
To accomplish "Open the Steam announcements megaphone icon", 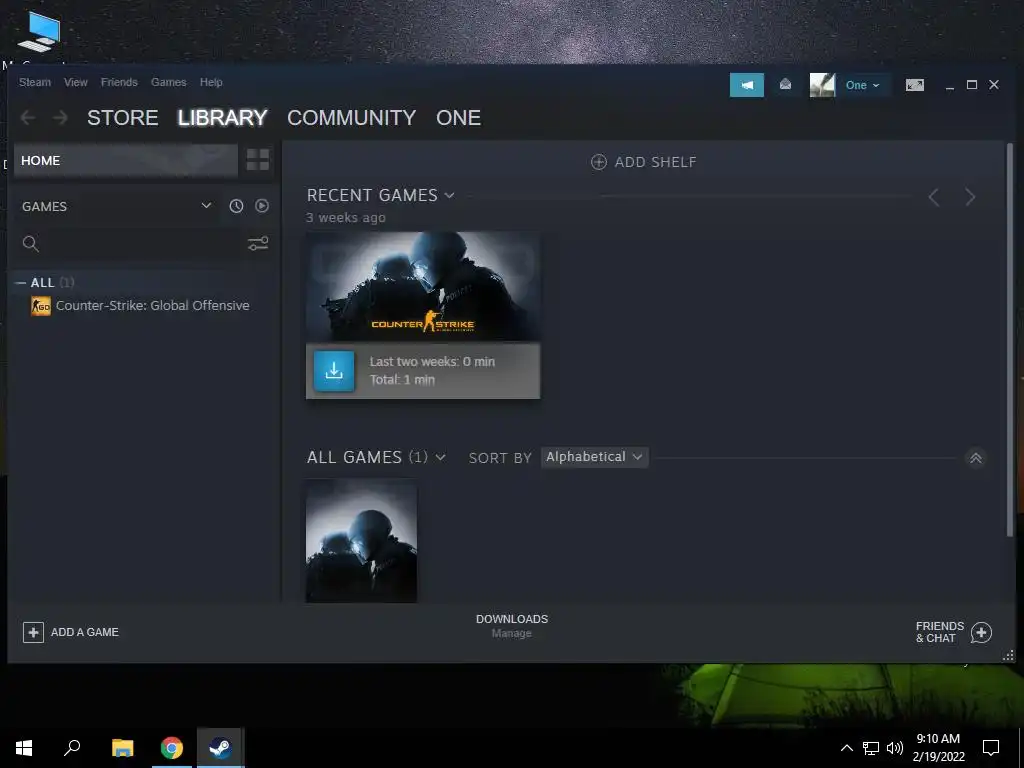I will point(746,85).
